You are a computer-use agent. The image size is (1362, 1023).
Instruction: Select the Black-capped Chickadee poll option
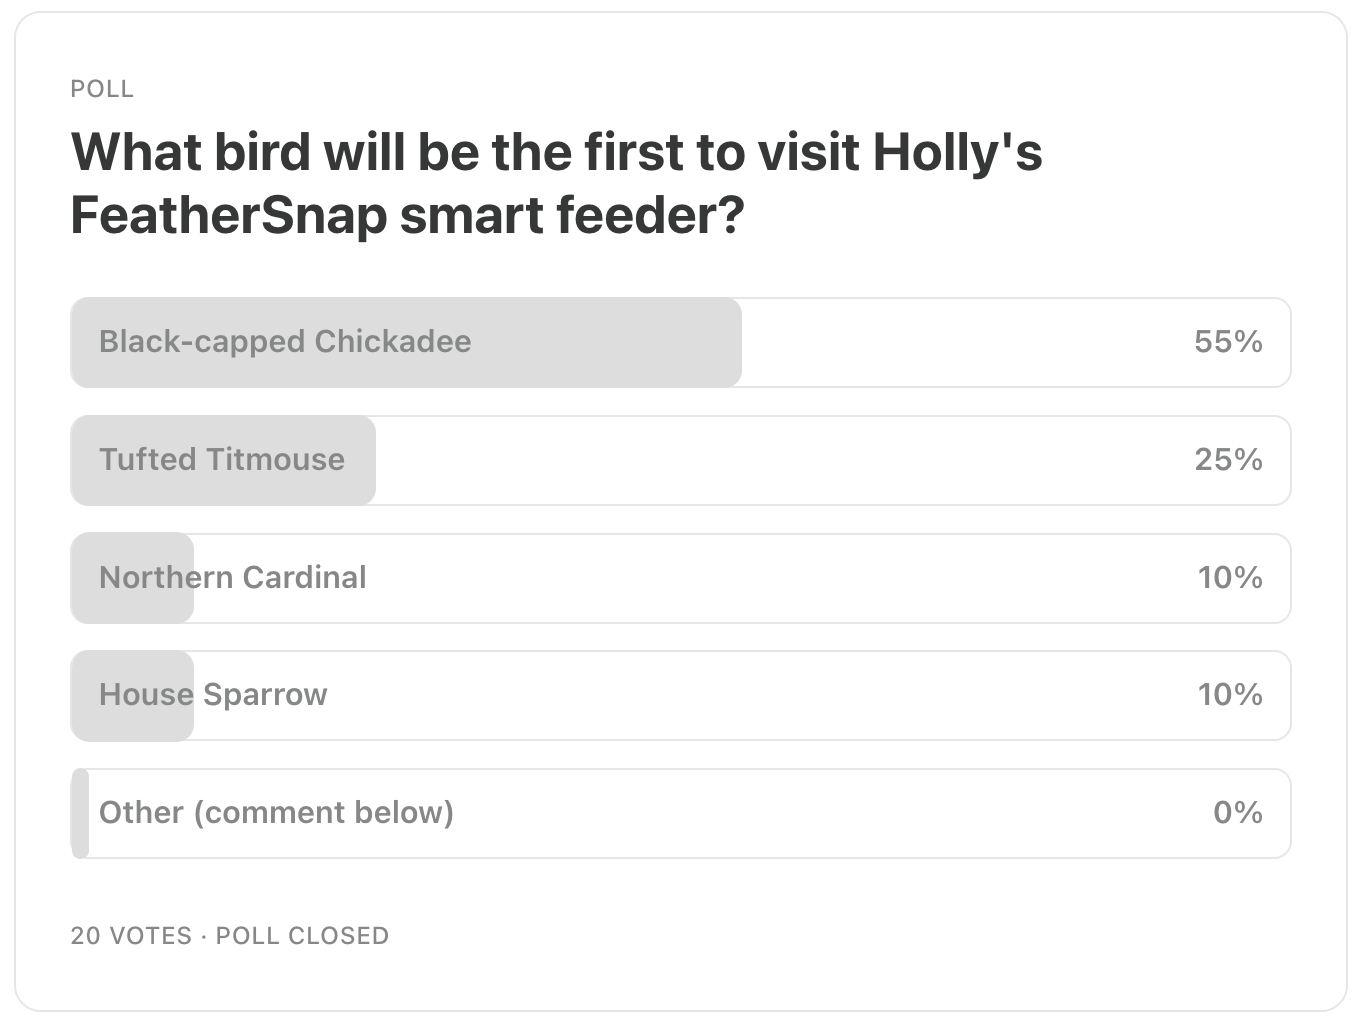coord(680,342)
